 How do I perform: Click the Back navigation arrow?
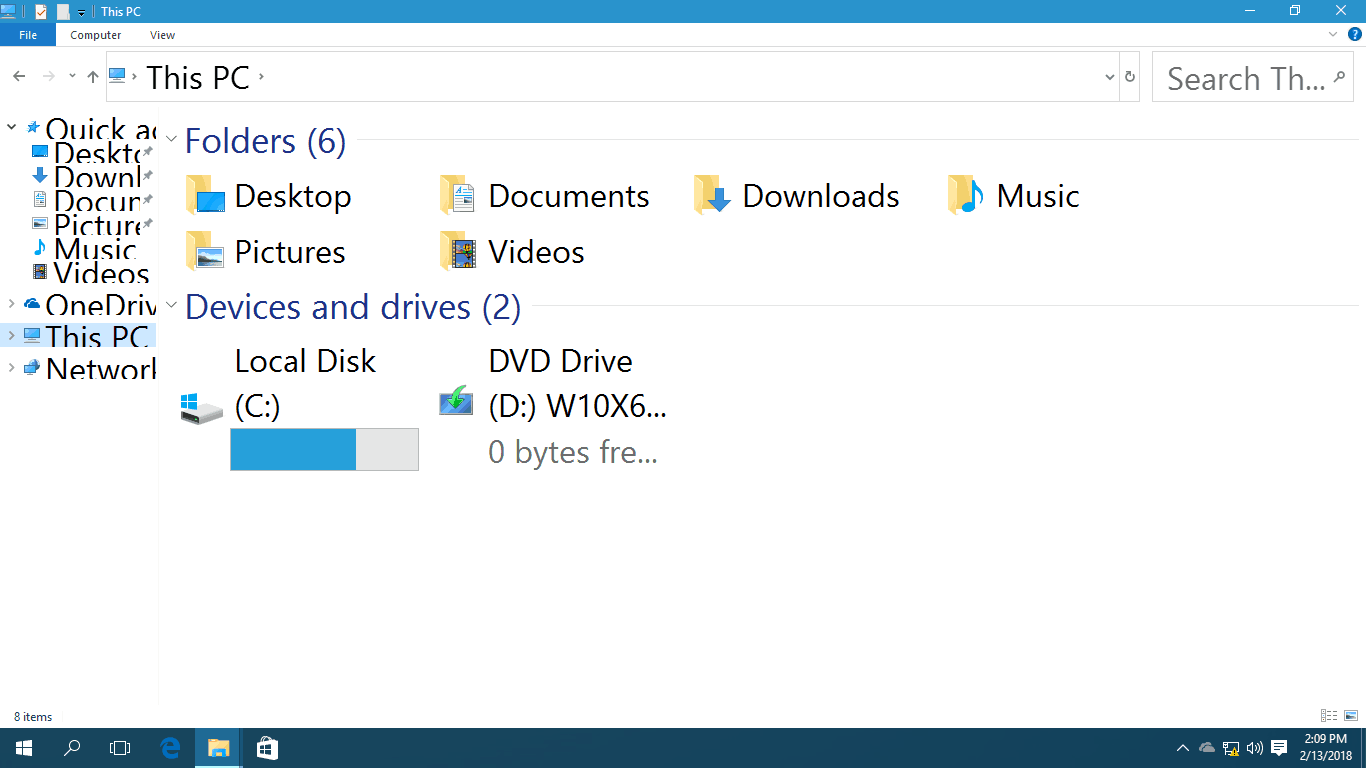[x=19, y=76]
